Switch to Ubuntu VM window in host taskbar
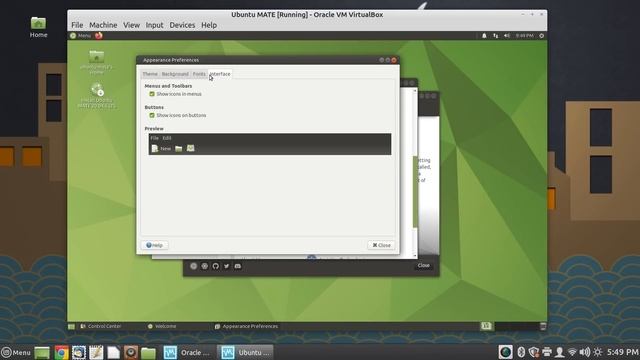Screen dimensions: 640x360 (245, 352)
